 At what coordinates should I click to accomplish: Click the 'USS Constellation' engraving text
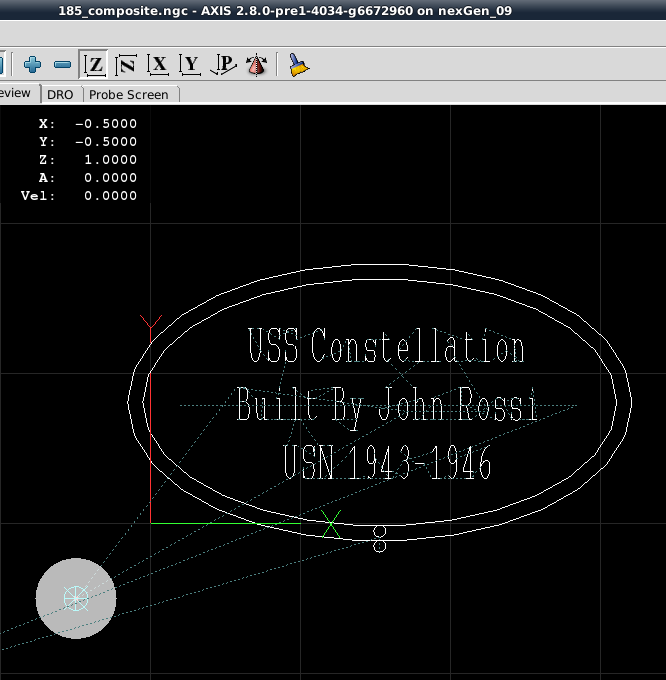385,348
